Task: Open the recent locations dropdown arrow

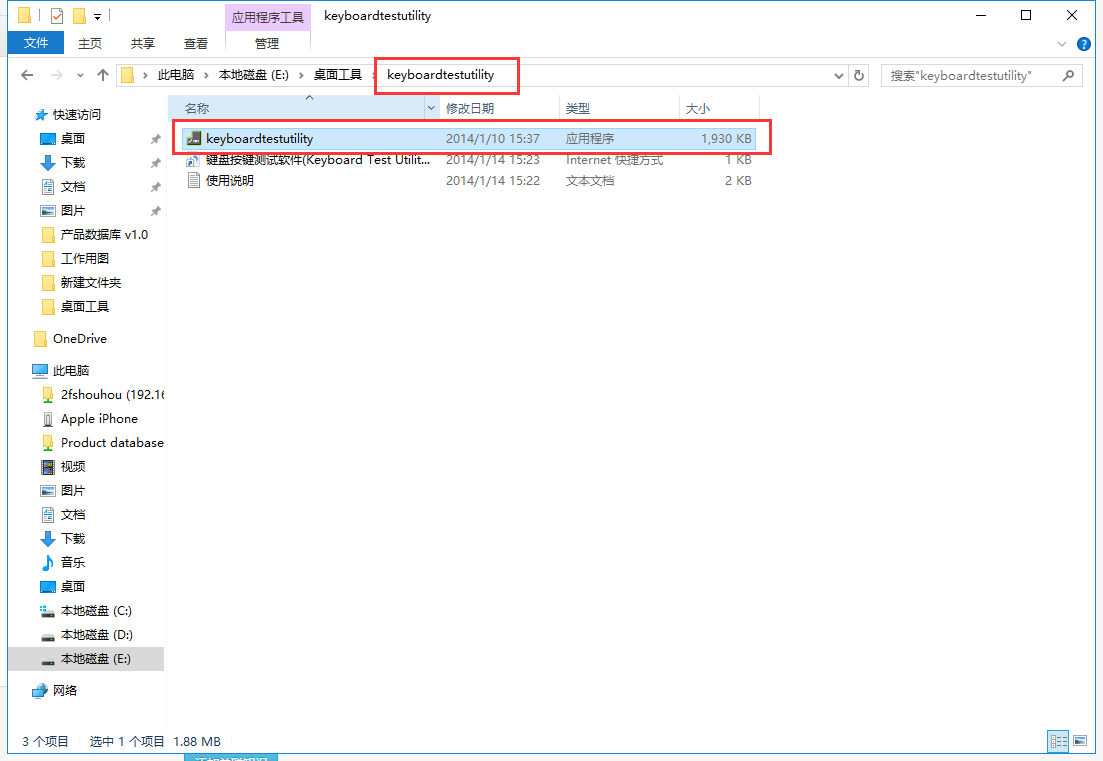Action: click(x=80, y=75)
